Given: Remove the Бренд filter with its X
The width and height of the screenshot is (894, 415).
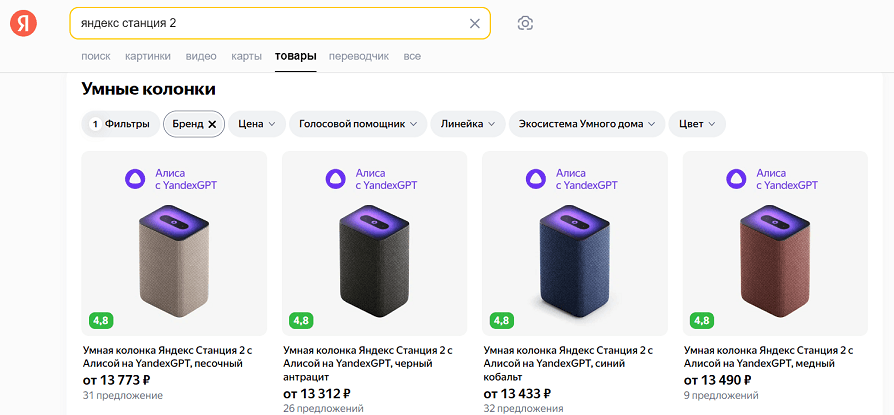Looking at the screenshot, I should pos(212,124).
